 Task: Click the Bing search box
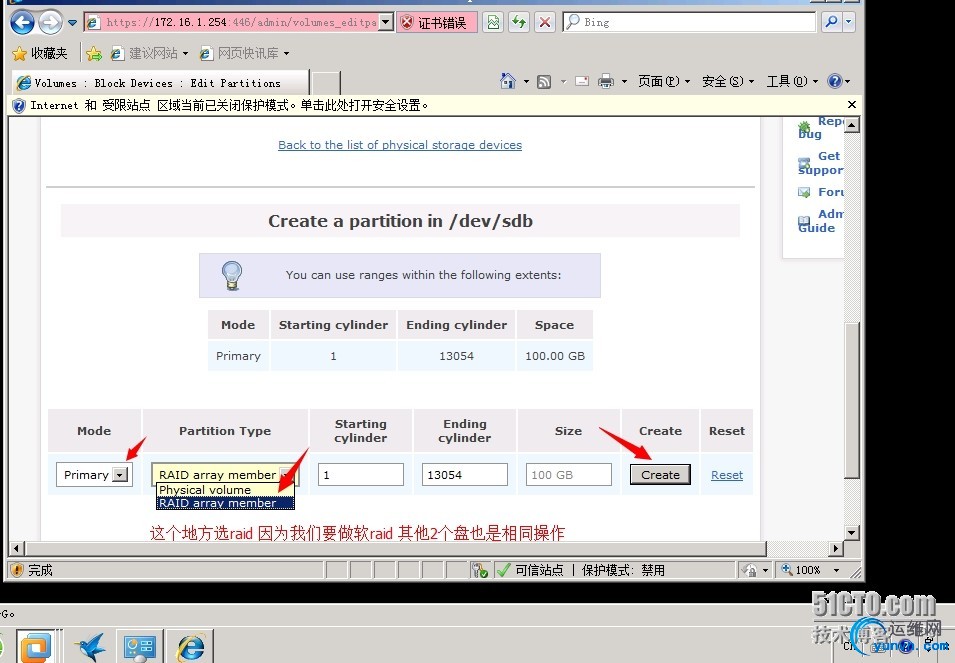(690, 23)
